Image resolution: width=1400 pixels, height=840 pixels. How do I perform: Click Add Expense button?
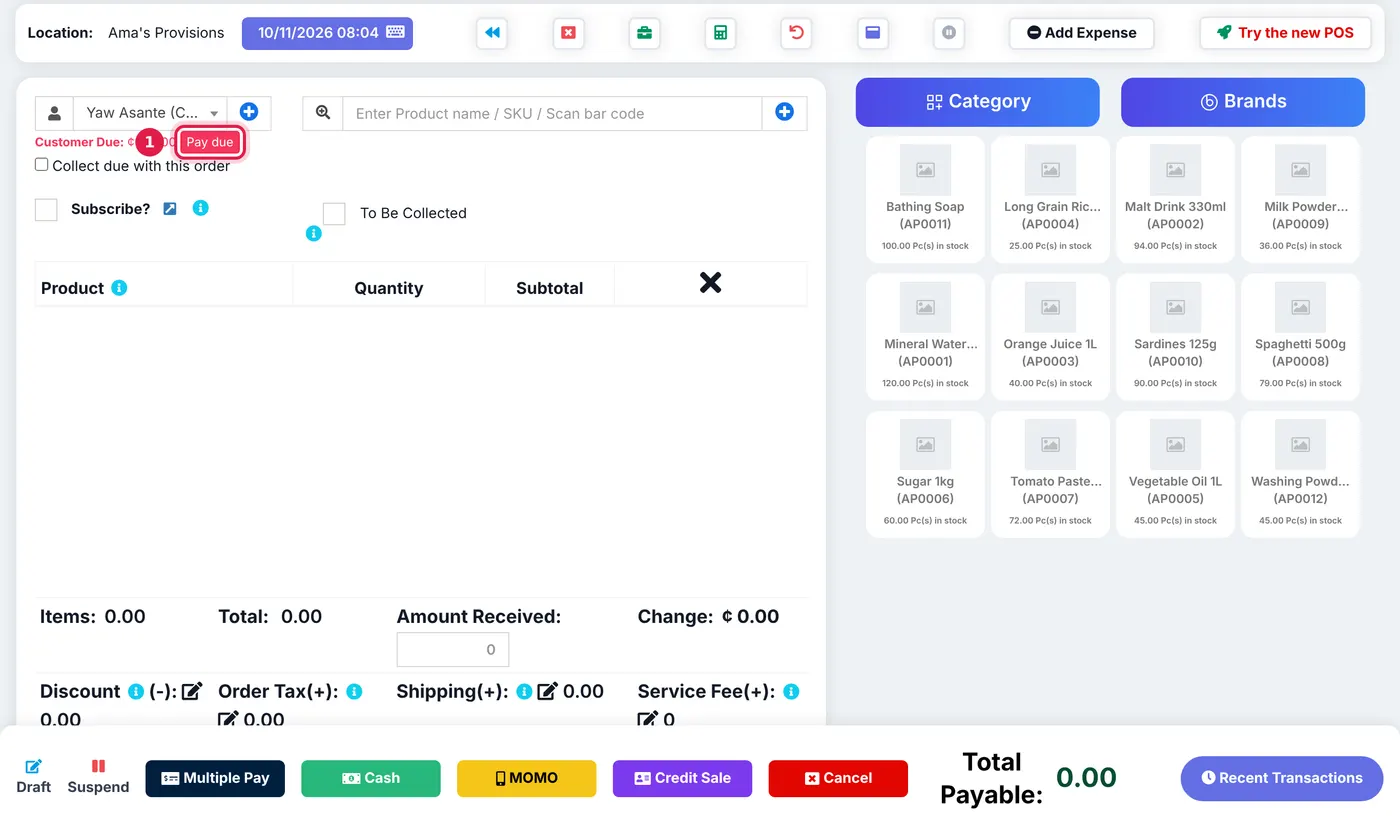pyautogui.click(x=1081, y=33)
